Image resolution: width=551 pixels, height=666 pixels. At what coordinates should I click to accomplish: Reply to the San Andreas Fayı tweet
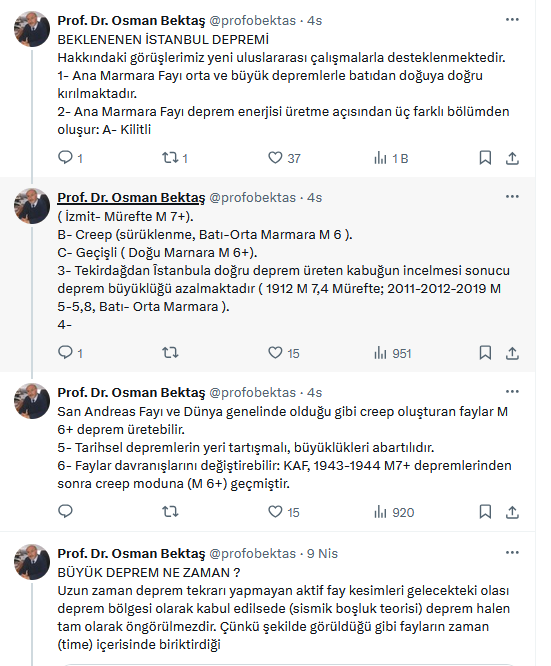coord(65,512)
